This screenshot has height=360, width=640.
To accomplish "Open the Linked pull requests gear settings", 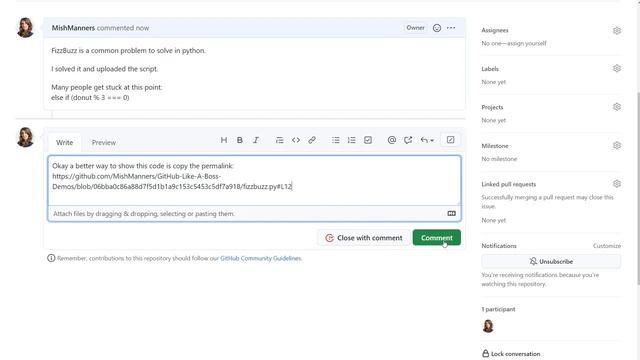I will click(617, 184).
